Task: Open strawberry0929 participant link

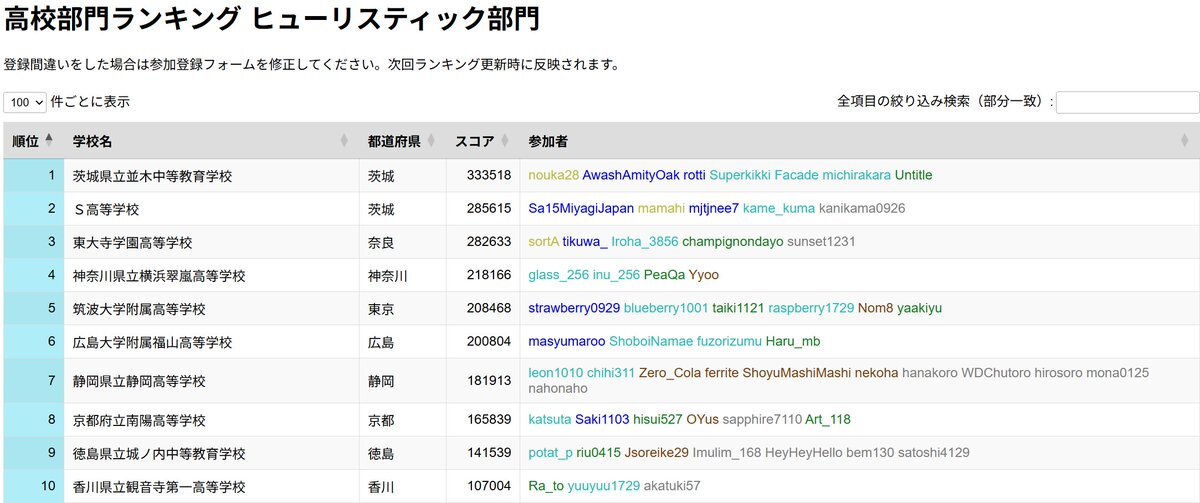Action: tap(574, 308)
